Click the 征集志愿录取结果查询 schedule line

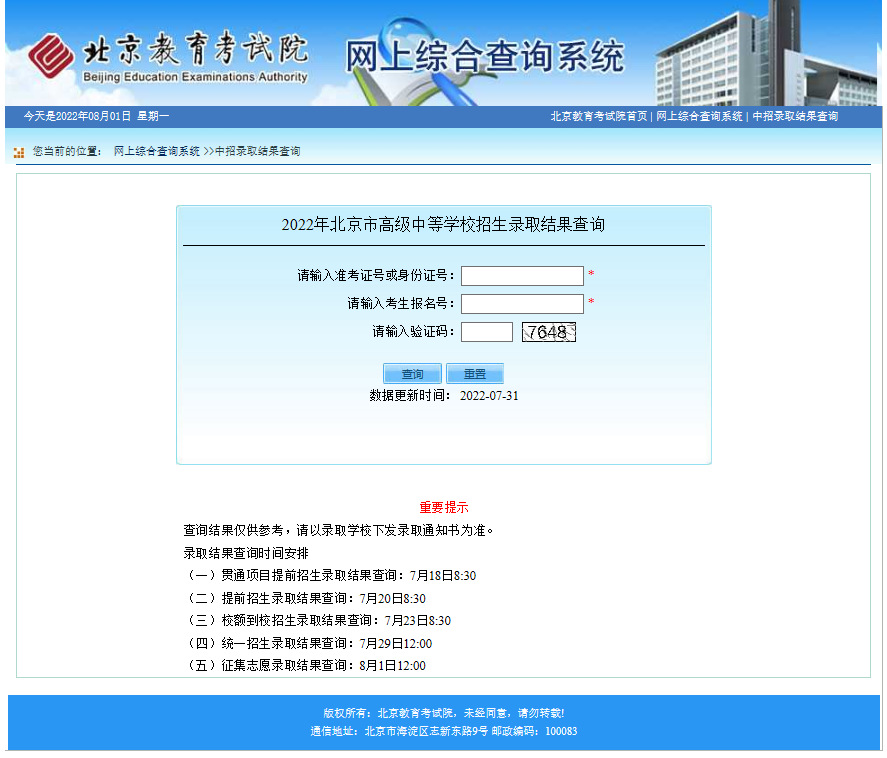coord(305,666)
